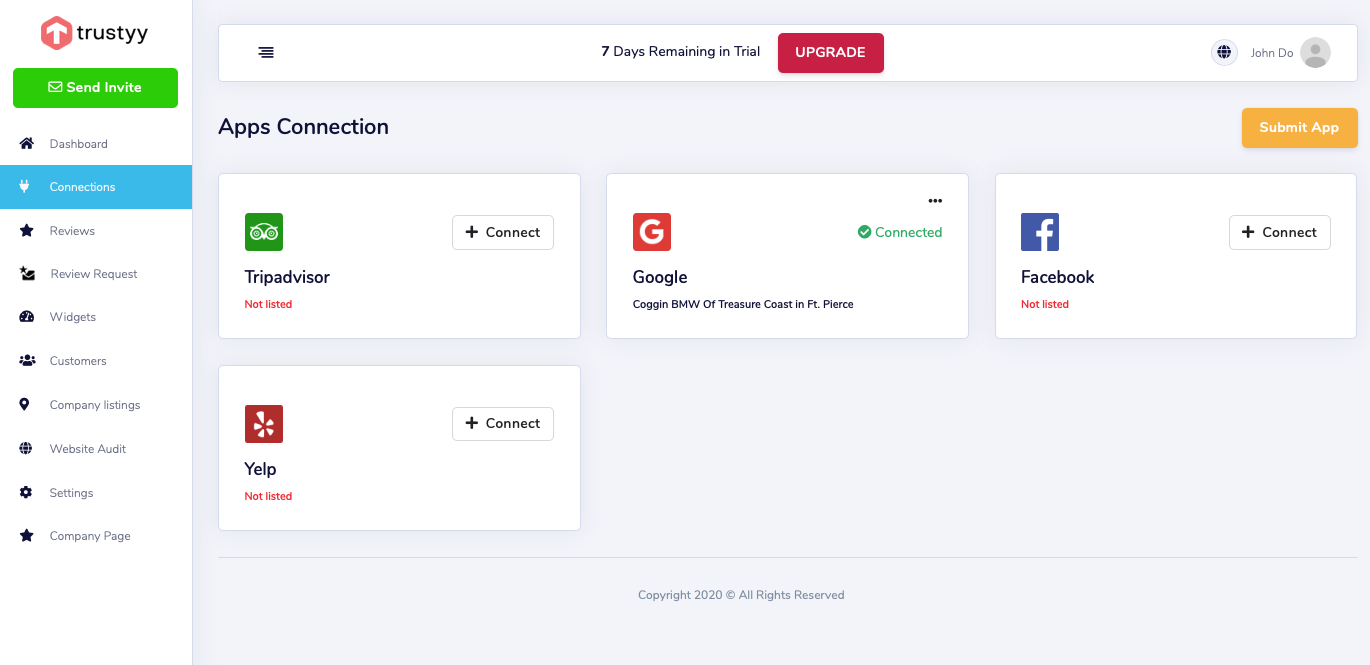Click the Tripadvisor logo icon
Viewport: 1370px width, 665px height.
pyautogui.click(x=264, y=232)
